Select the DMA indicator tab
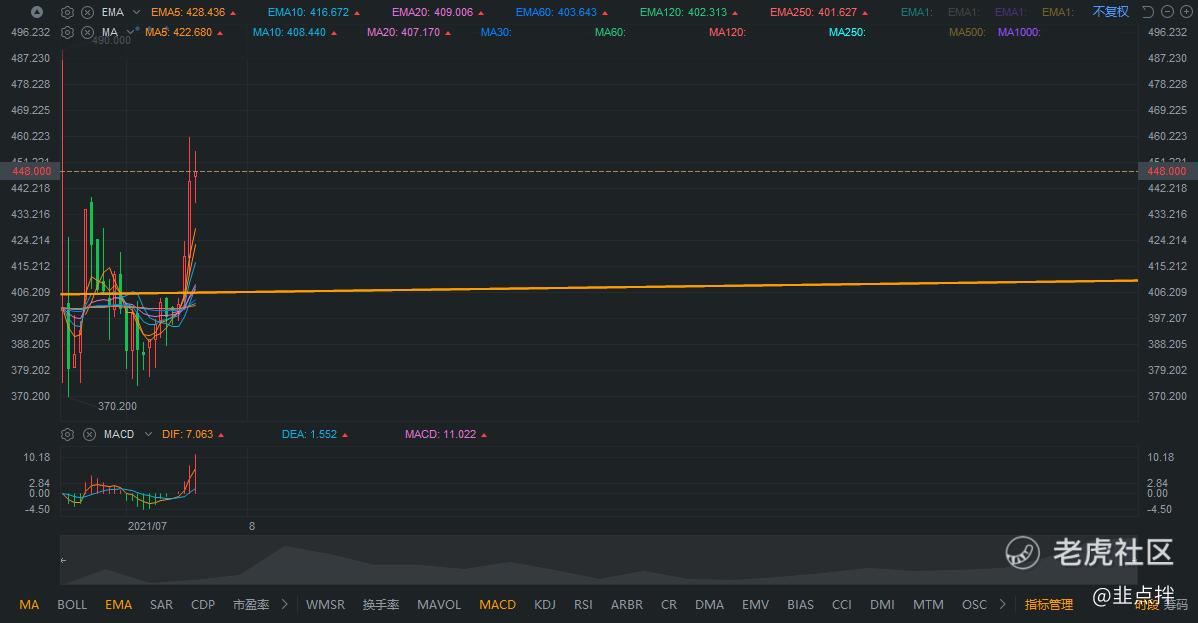 709,605
